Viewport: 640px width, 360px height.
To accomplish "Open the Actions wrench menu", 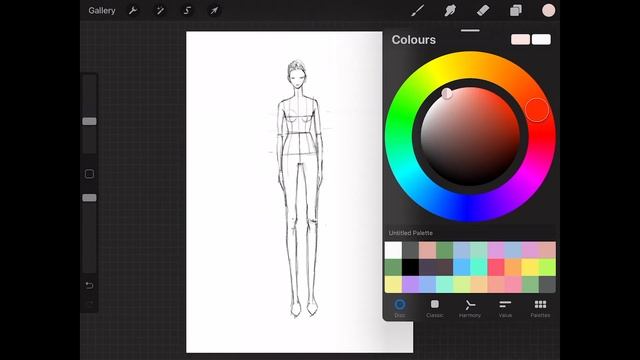I will tap(133, 11).
